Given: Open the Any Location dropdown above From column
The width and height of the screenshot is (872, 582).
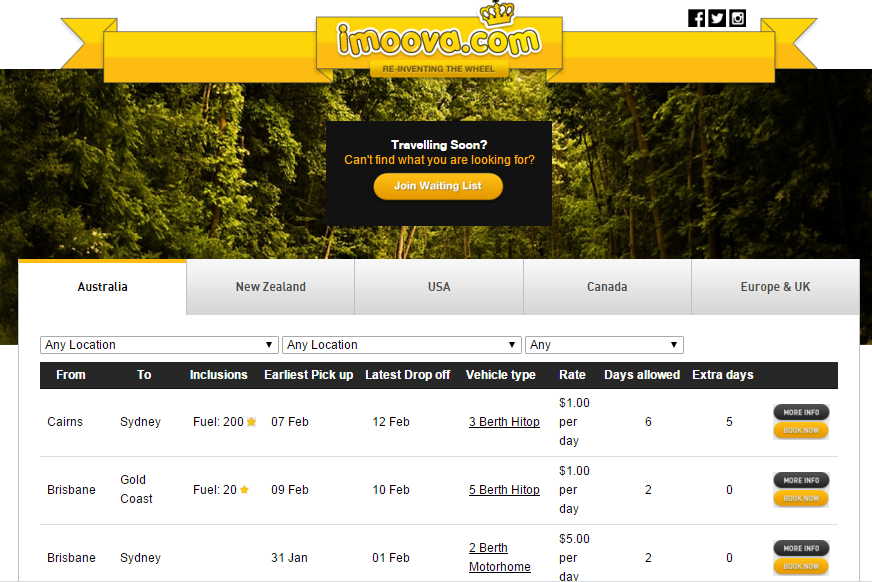Looking at the screenshot, I should 159,345.
